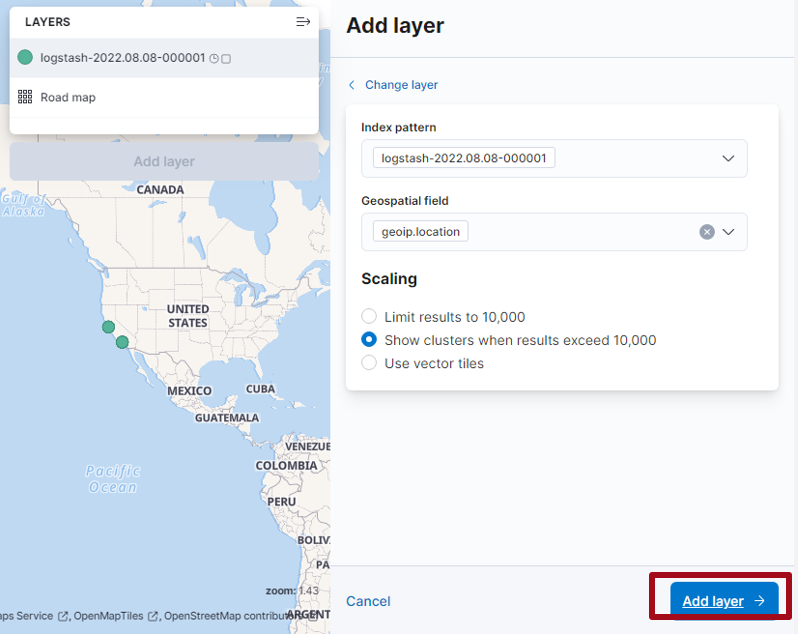The width and height of the screenshot is (800, 636).
Task: Clear the geoip.location field selection
Action: (707, 232)
